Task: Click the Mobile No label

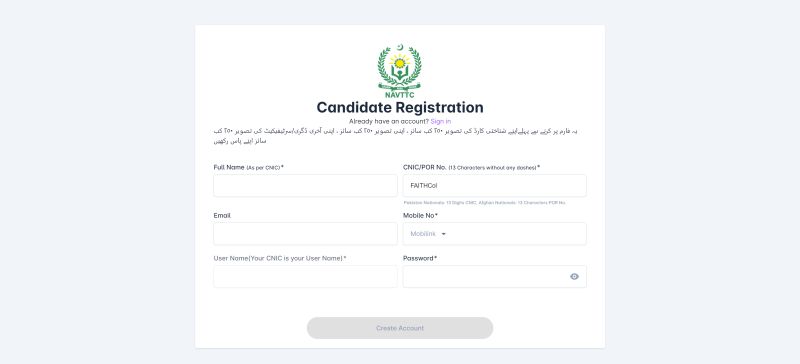Action: tap(420, 215)
